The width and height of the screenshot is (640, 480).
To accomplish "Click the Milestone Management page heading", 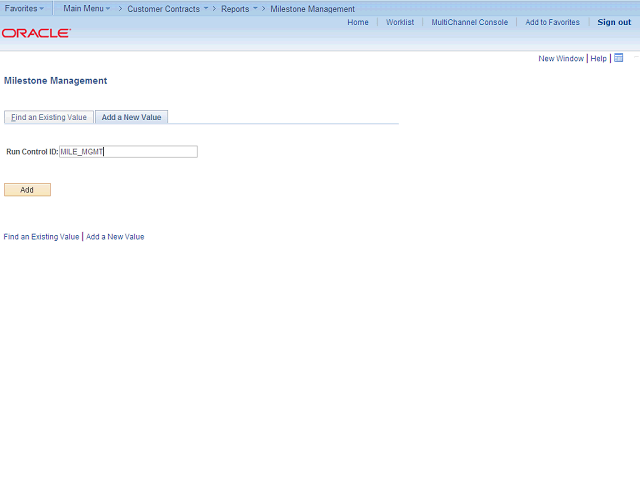I will 56,81.
